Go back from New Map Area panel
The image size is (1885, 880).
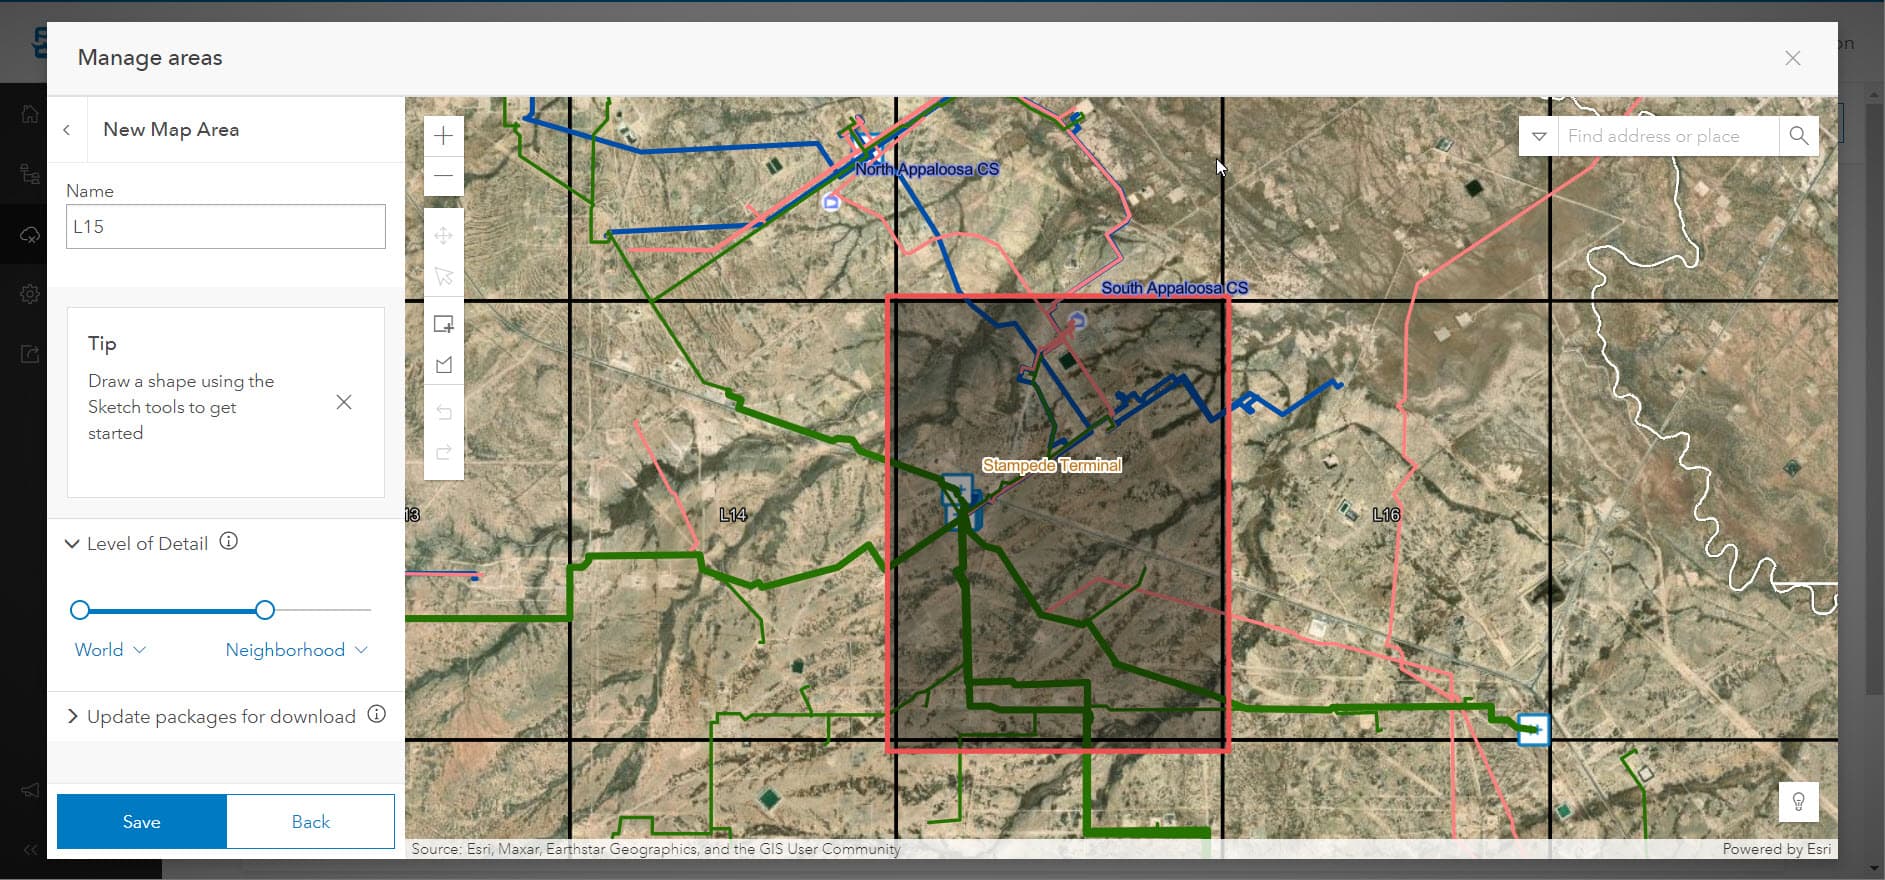point(67,130)
